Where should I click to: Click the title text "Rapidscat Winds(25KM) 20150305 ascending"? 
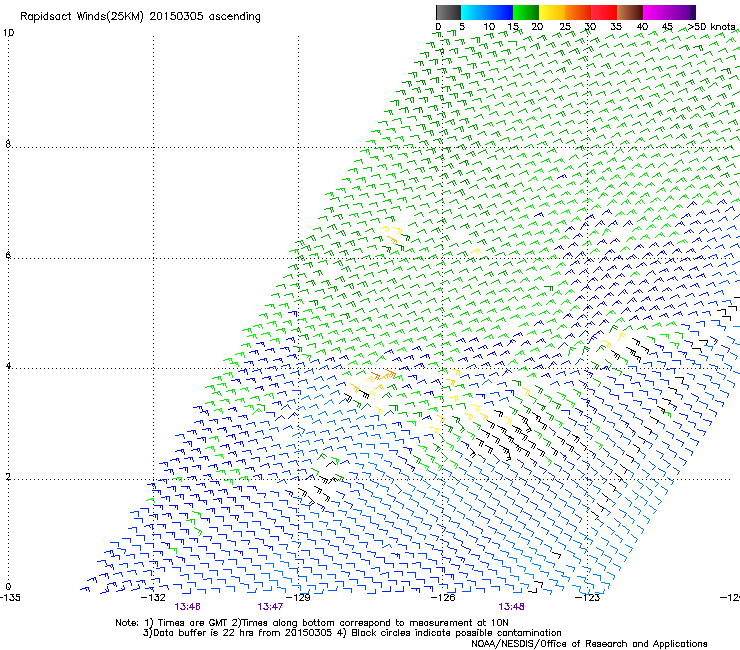[140, 17]
